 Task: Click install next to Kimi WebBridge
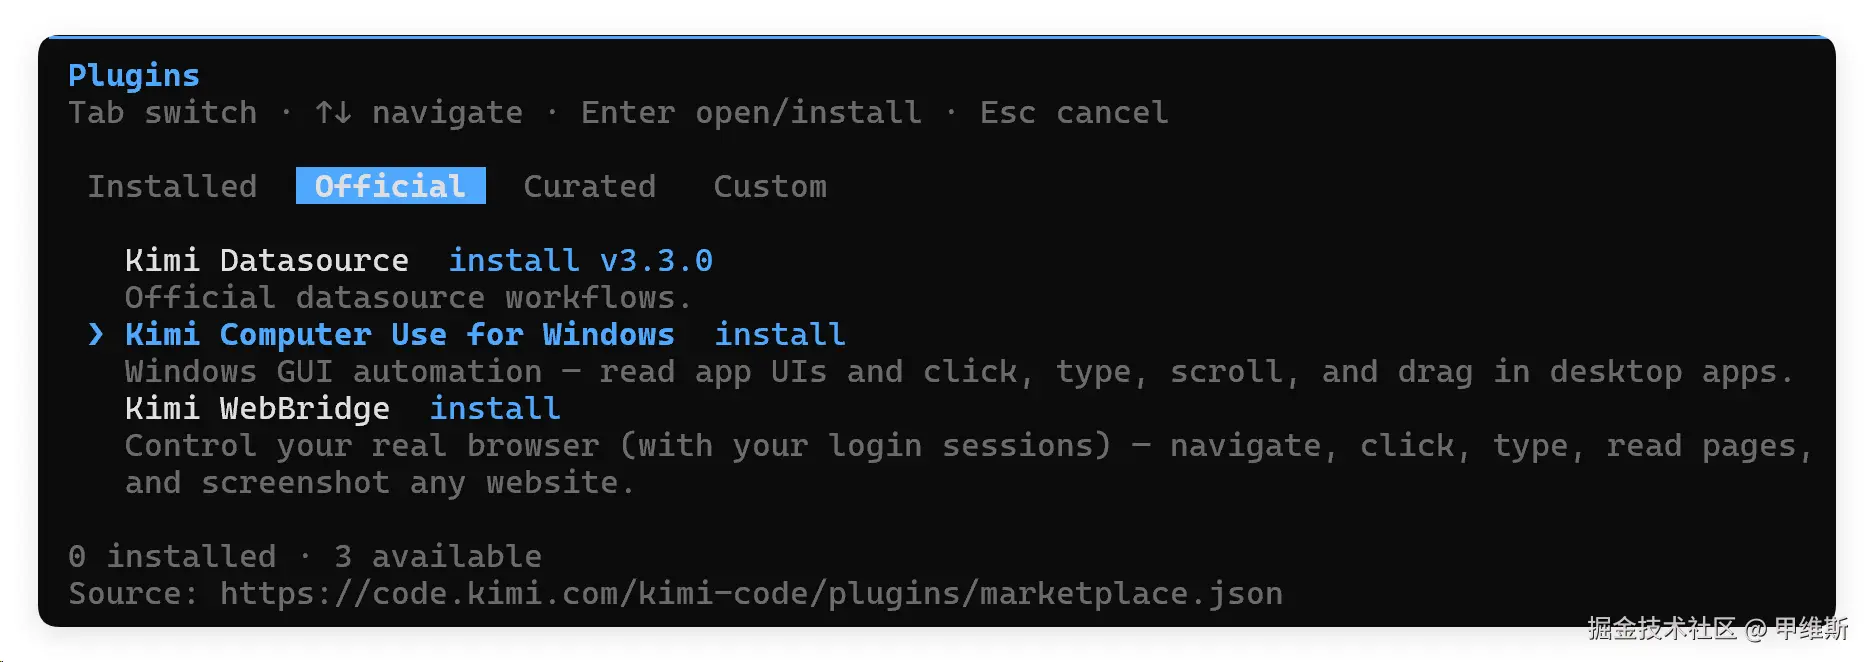[x=495, y=408]
